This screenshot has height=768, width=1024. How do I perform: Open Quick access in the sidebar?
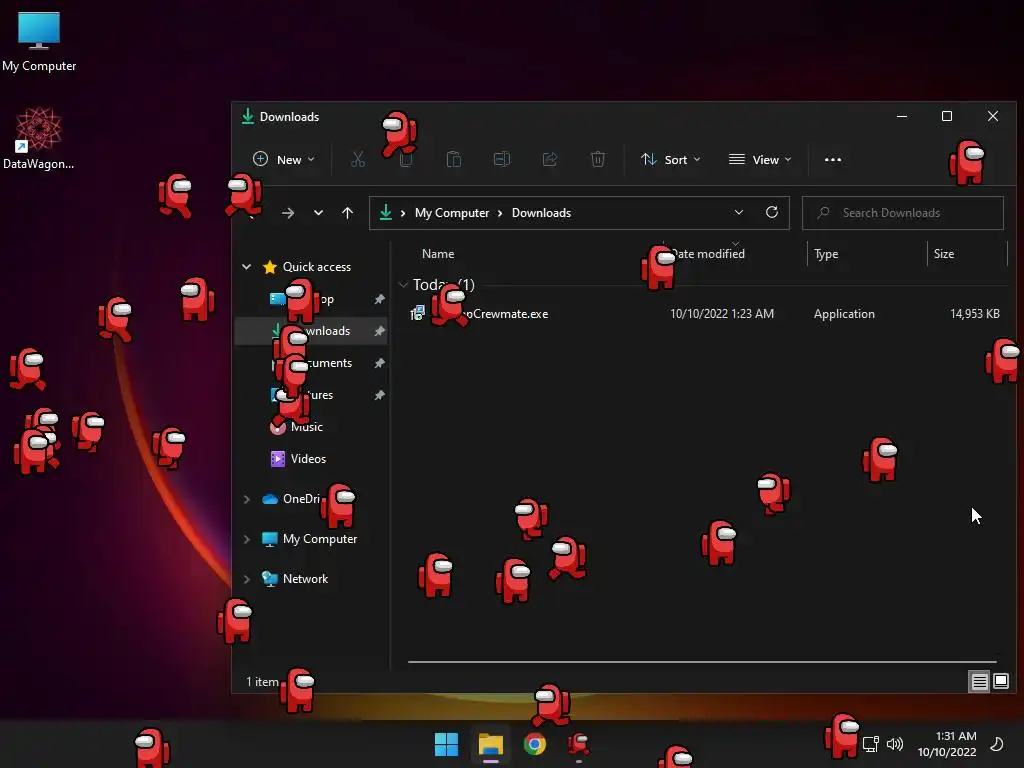click(x=317, y=266)
